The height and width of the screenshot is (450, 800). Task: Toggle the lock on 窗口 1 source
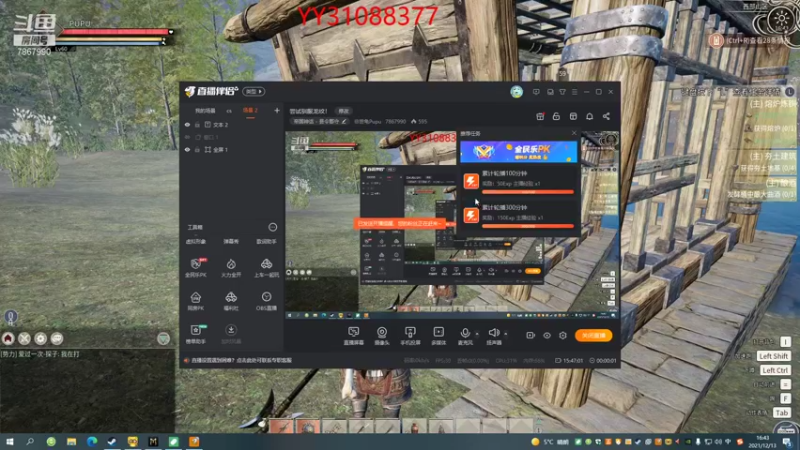tap(197, 137)
